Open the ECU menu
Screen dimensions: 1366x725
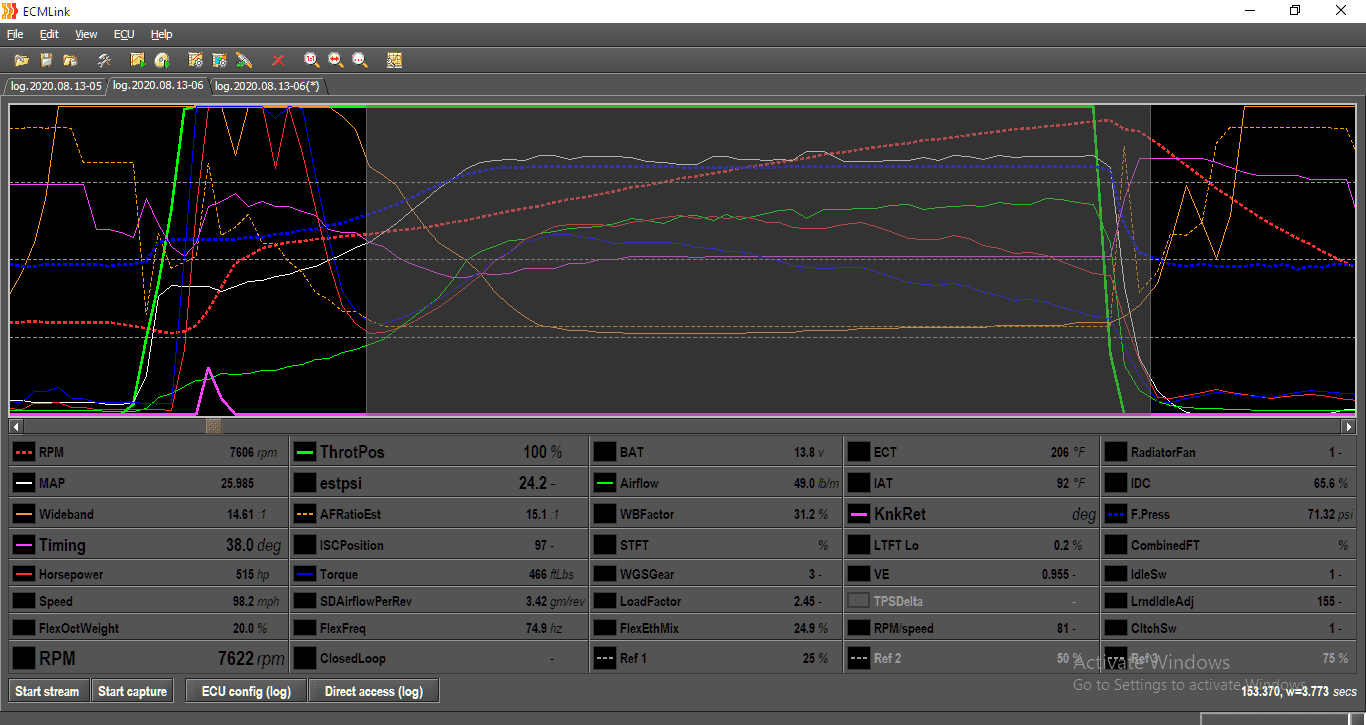(x=124, y=34)
